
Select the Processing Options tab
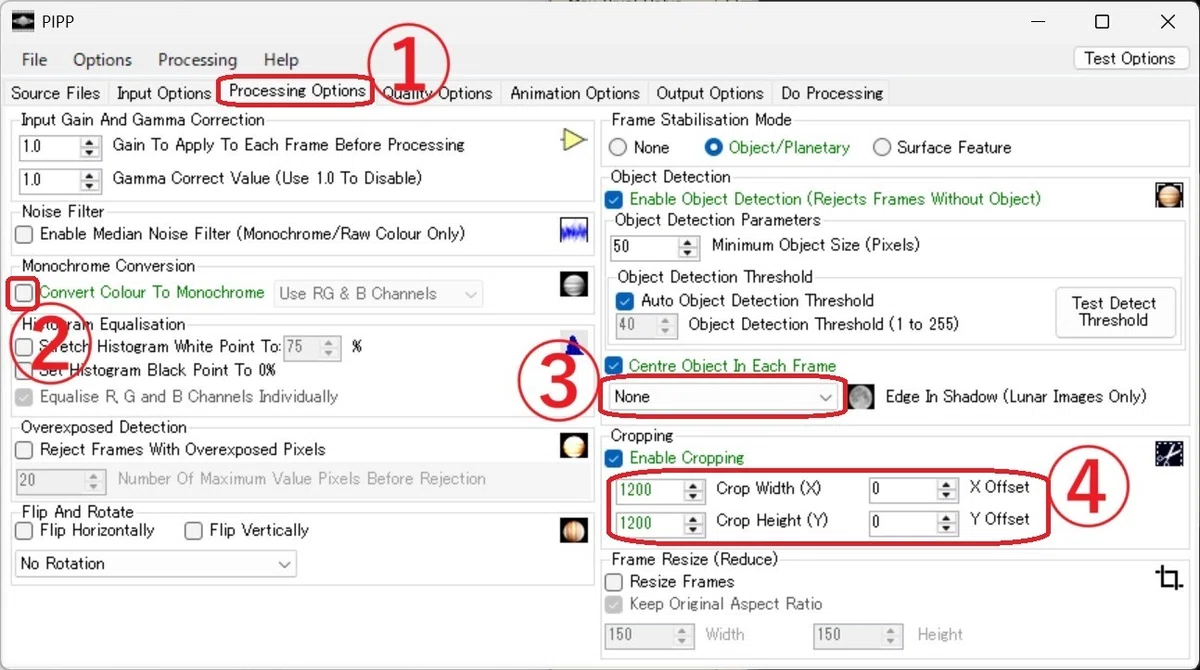pyautogui.click(x=297, y=91)
